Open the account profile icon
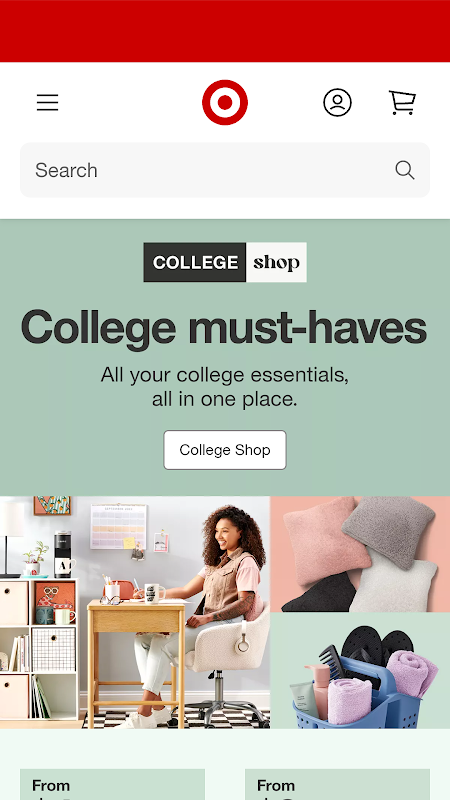 click(x=337, y=103)
